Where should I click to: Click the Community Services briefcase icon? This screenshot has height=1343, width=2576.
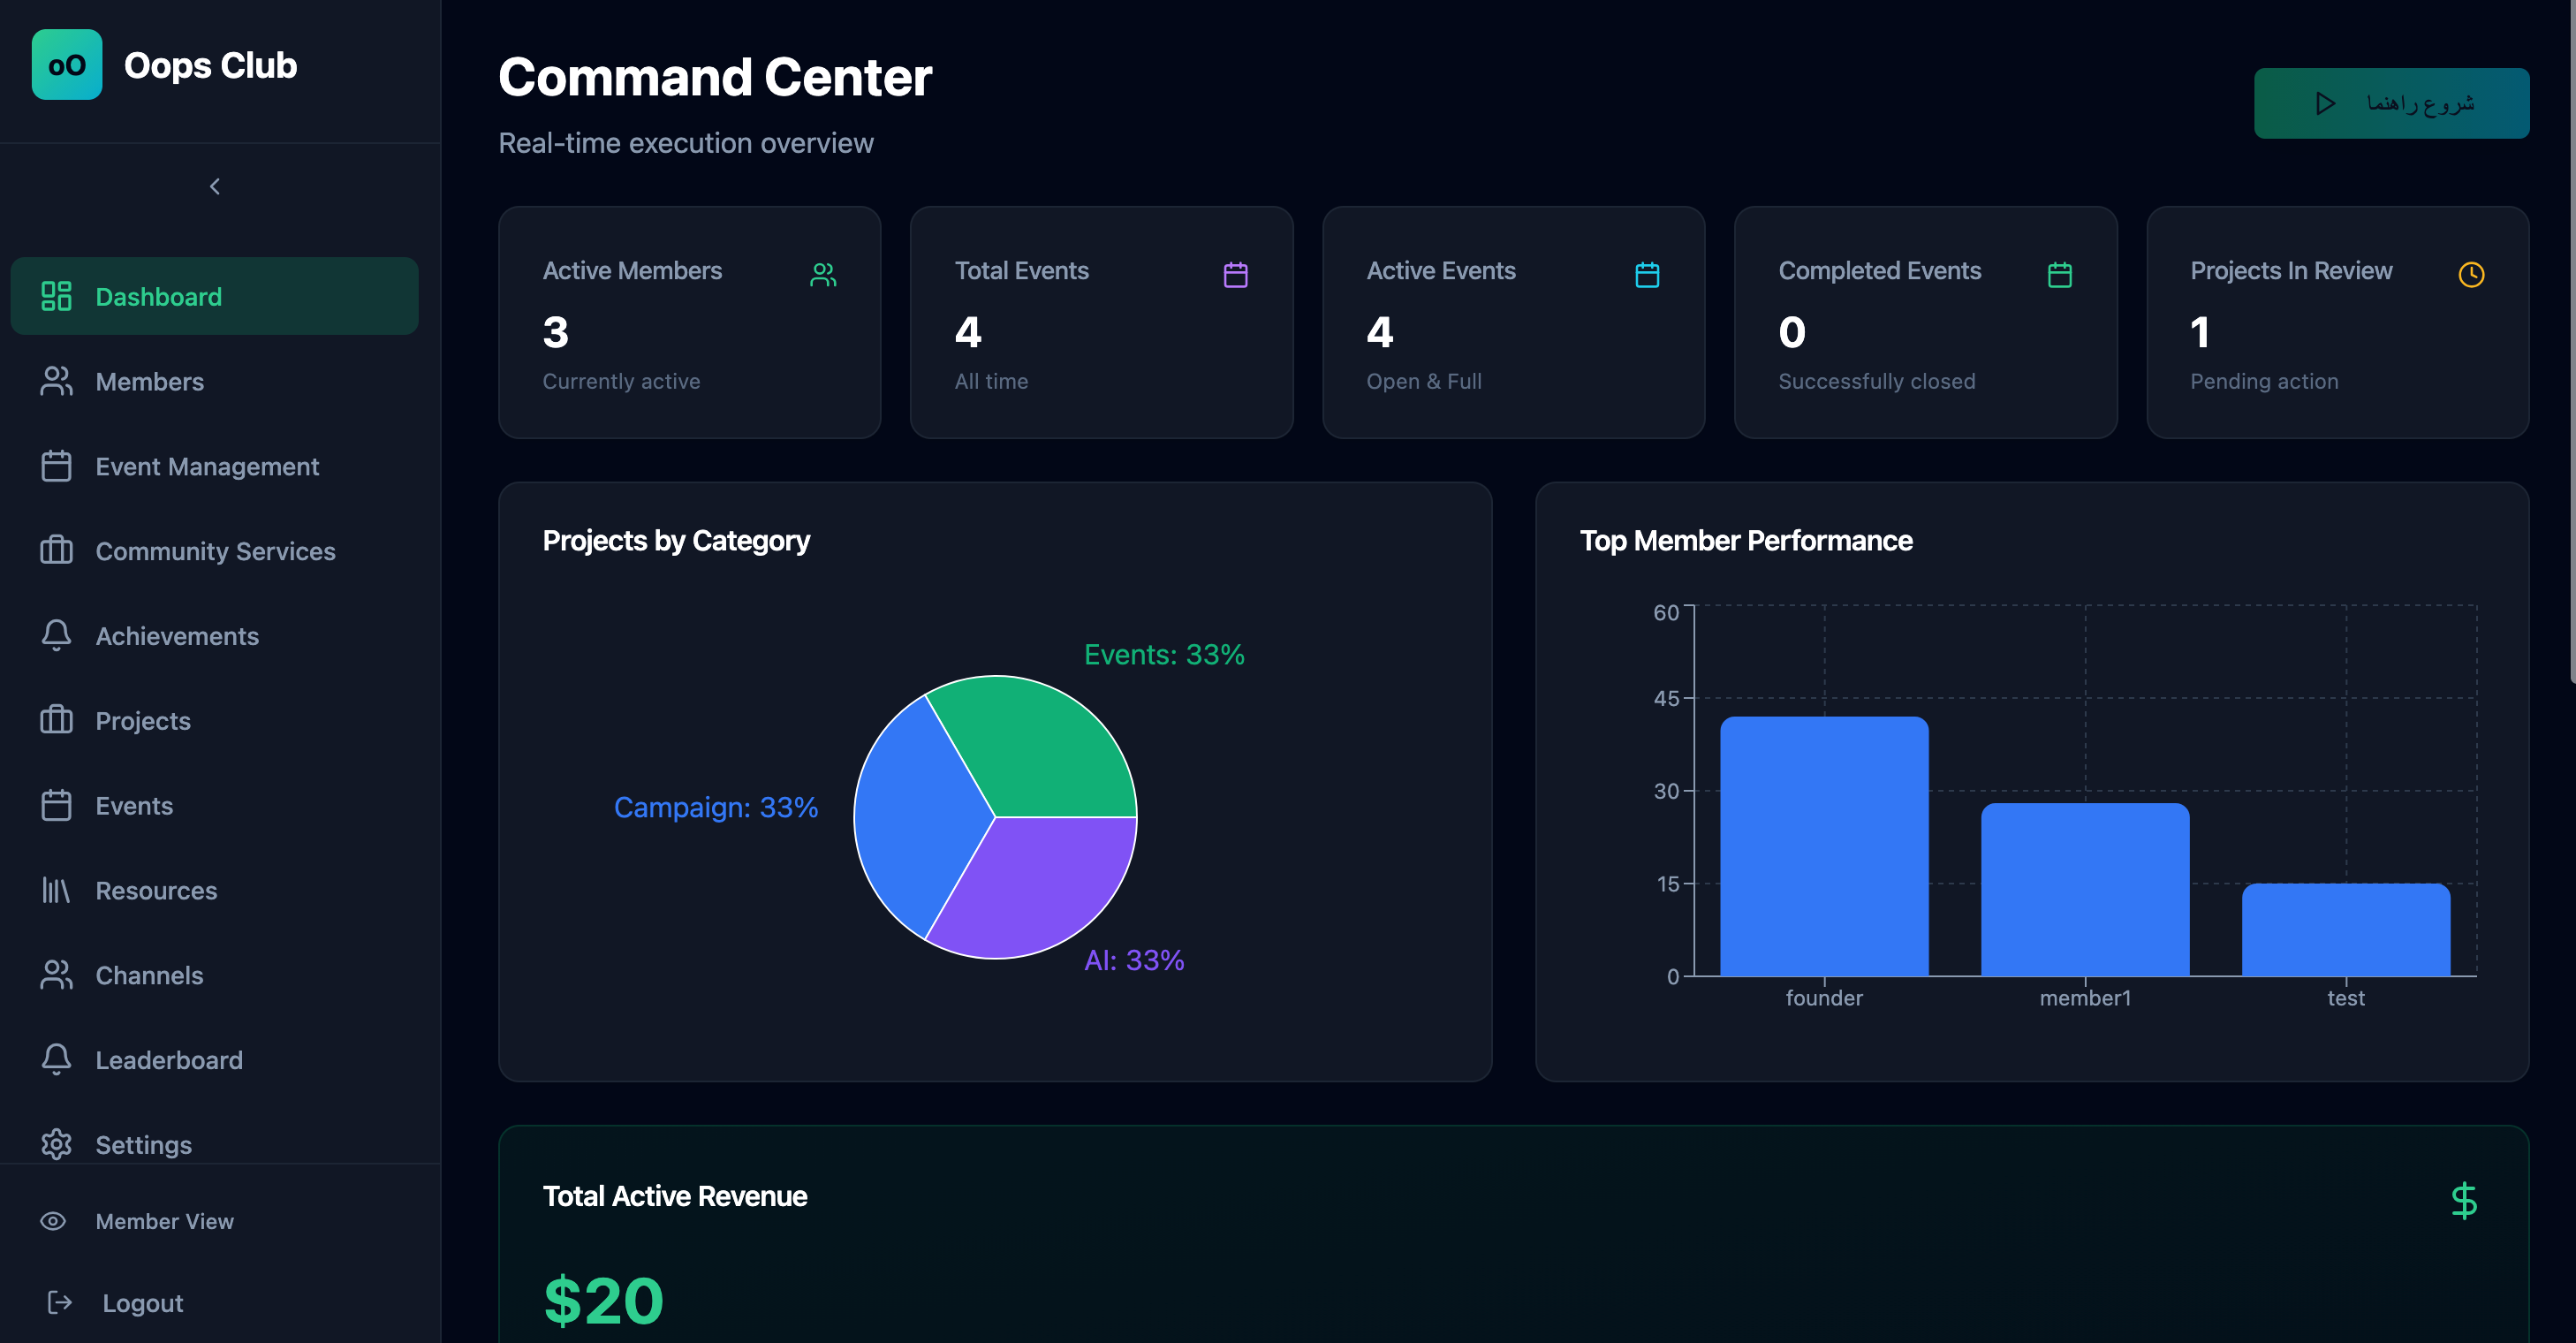pos(56,551)
